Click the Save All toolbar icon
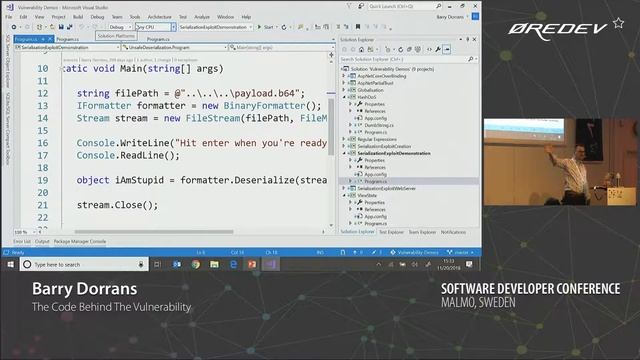640x360 pixels. tap(69, 27)
